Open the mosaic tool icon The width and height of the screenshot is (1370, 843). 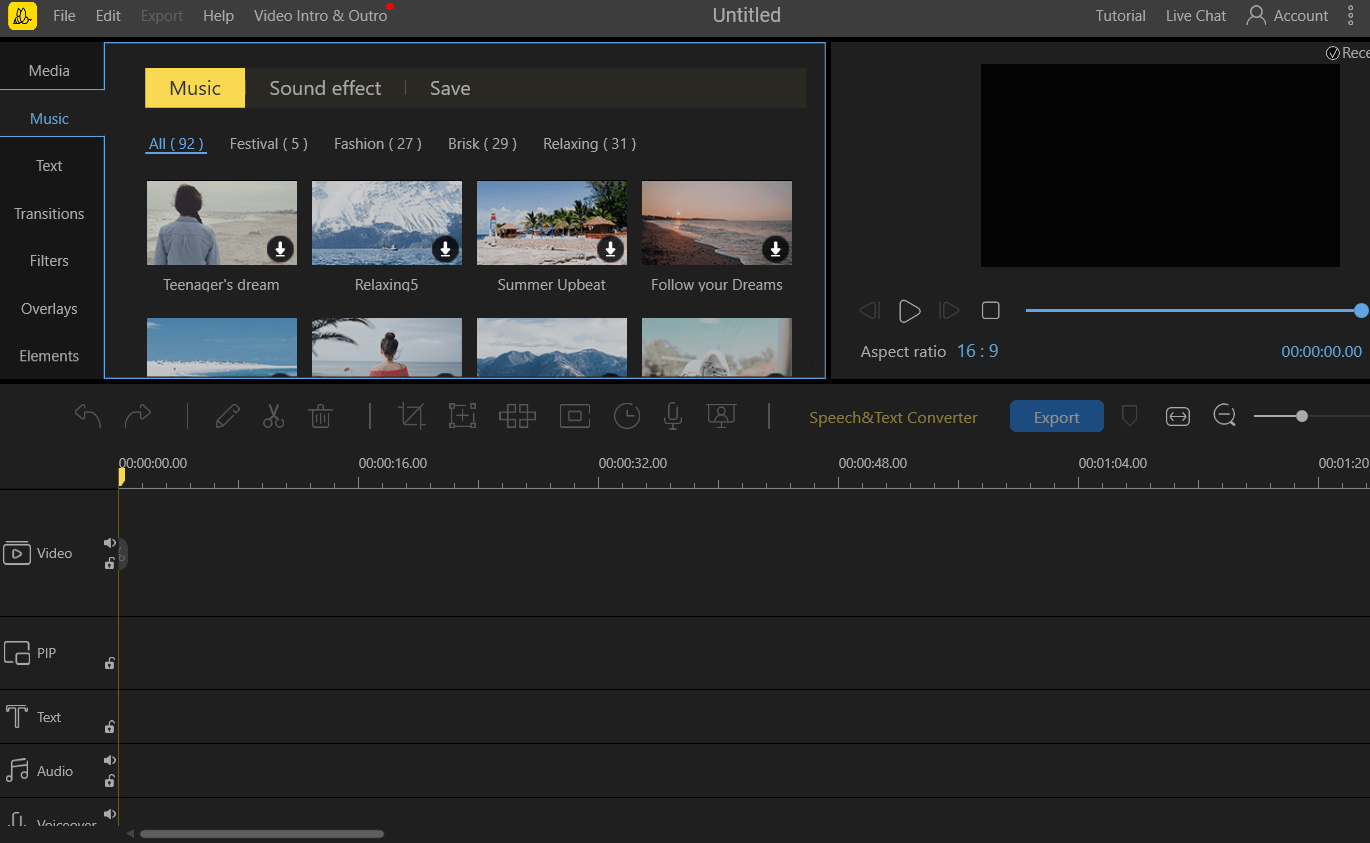[517, 416]
